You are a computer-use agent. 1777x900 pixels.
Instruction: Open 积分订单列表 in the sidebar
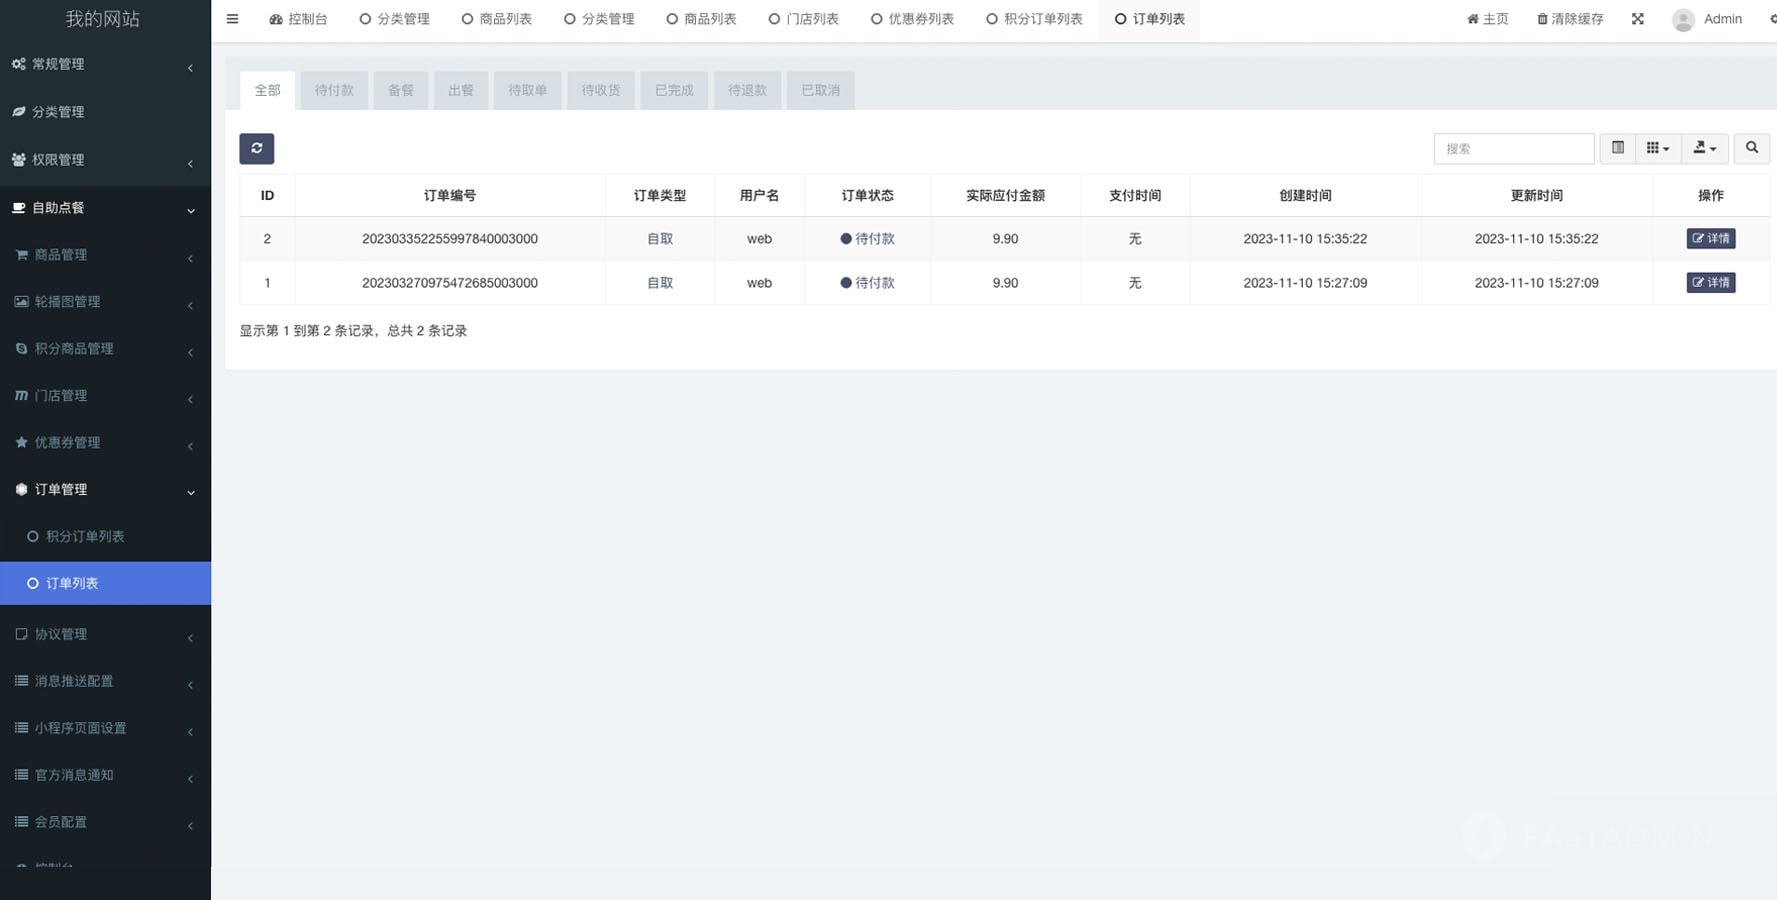pyautogui.click(x=85, y=536)
